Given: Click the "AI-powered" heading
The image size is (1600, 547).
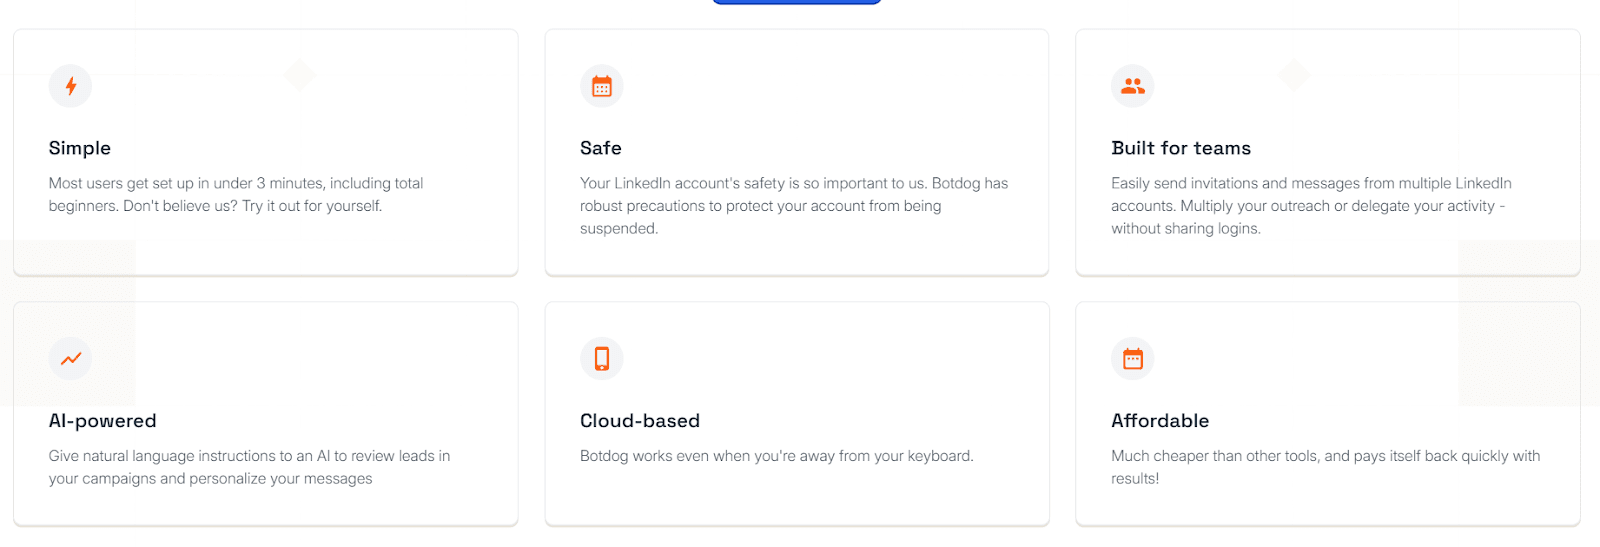Looking at the screenshot, I should coord(103,421).
